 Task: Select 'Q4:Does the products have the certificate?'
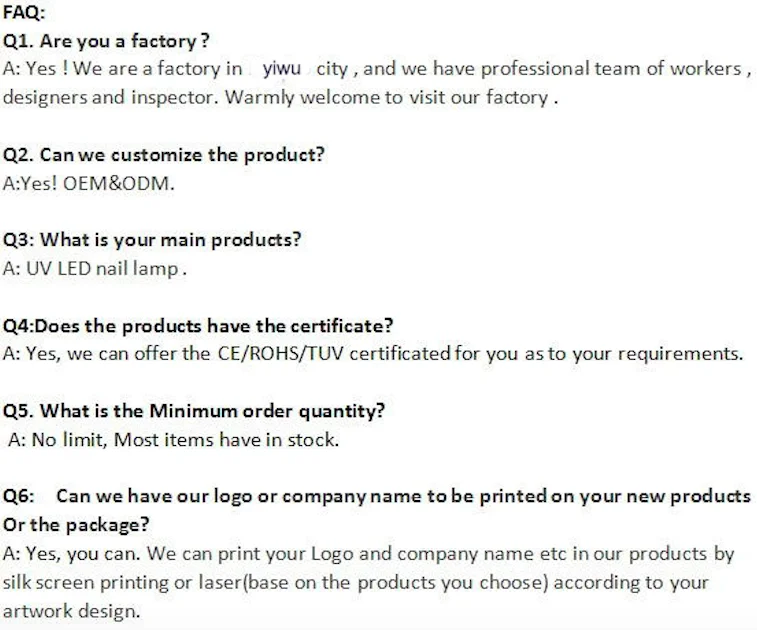click(x=198, y=326)
